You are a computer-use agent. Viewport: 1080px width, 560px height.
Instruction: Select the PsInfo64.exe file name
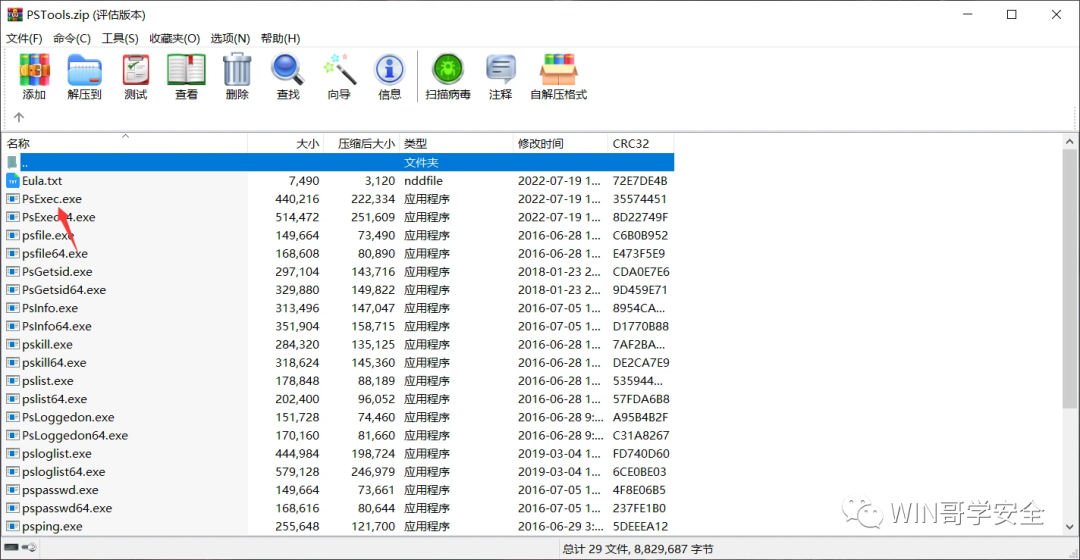[56, 326]
